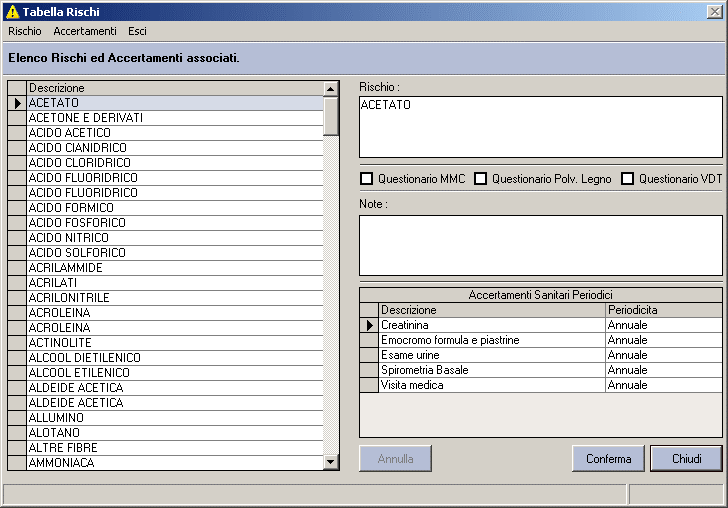Screen dimensions: 728x508
Task: Click the Periodicita column header
Action: 663,310
